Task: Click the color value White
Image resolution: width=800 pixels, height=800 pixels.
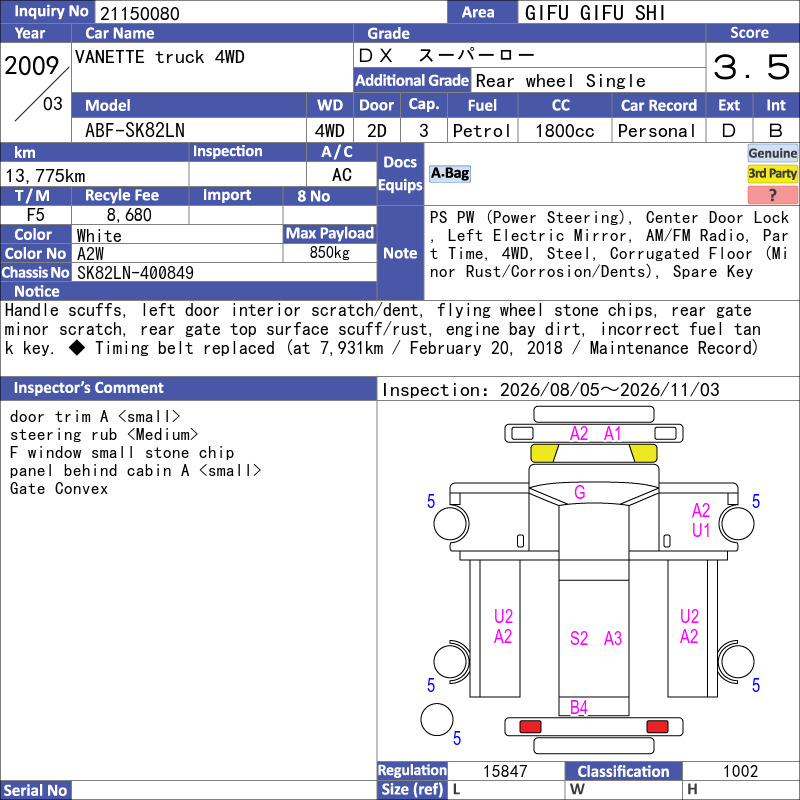Action: (99, 236)
